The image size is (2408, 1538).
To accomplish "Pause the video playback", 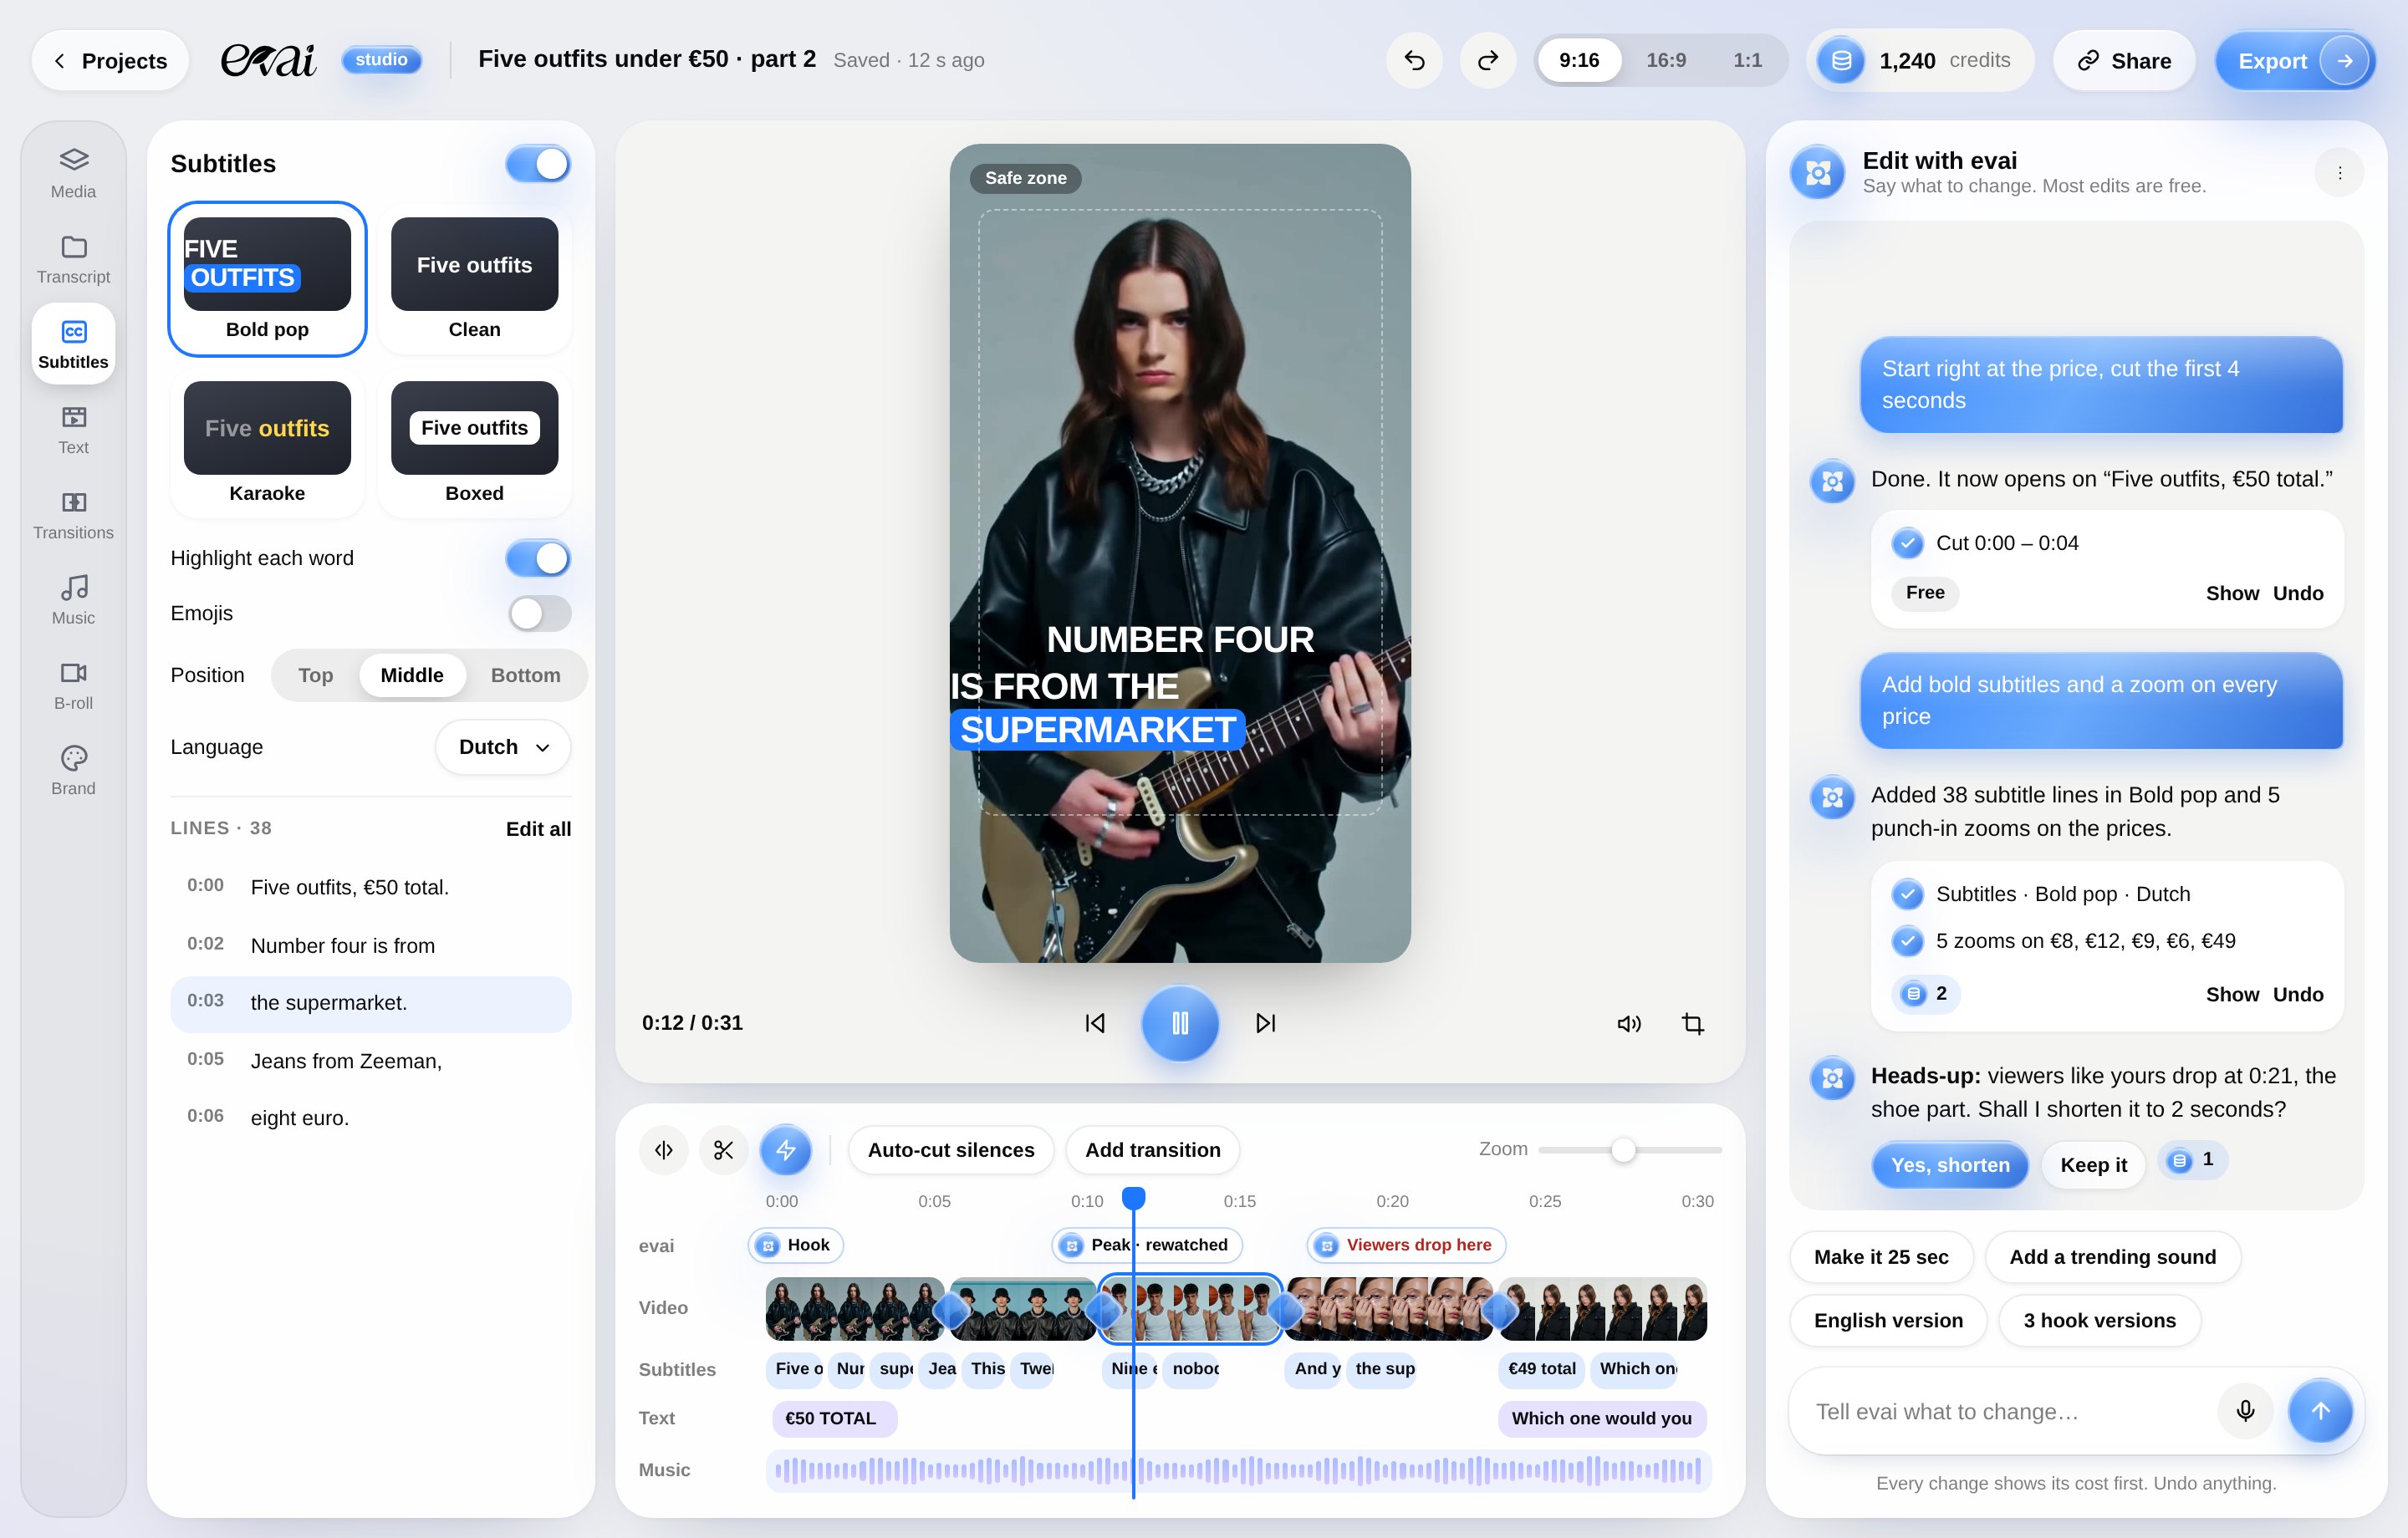I will [1180, 1023].
